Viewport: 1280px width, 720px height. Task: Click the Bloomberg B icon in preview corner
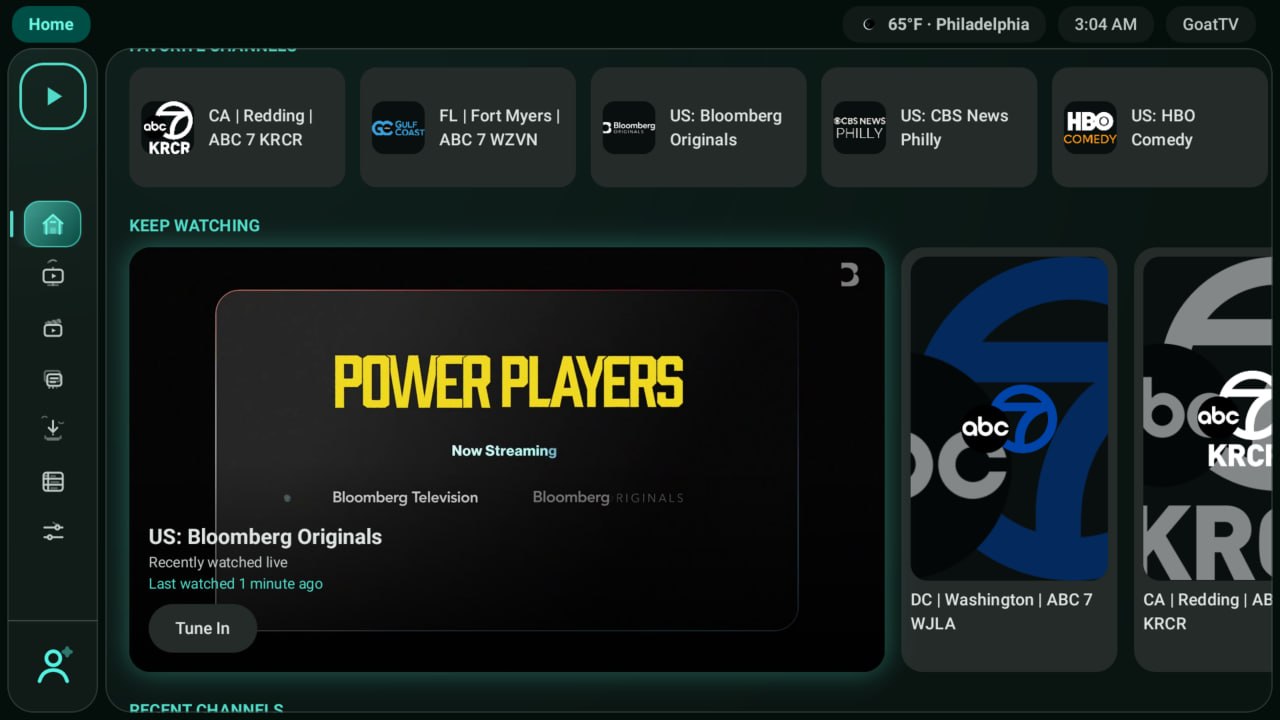(849, 274)
